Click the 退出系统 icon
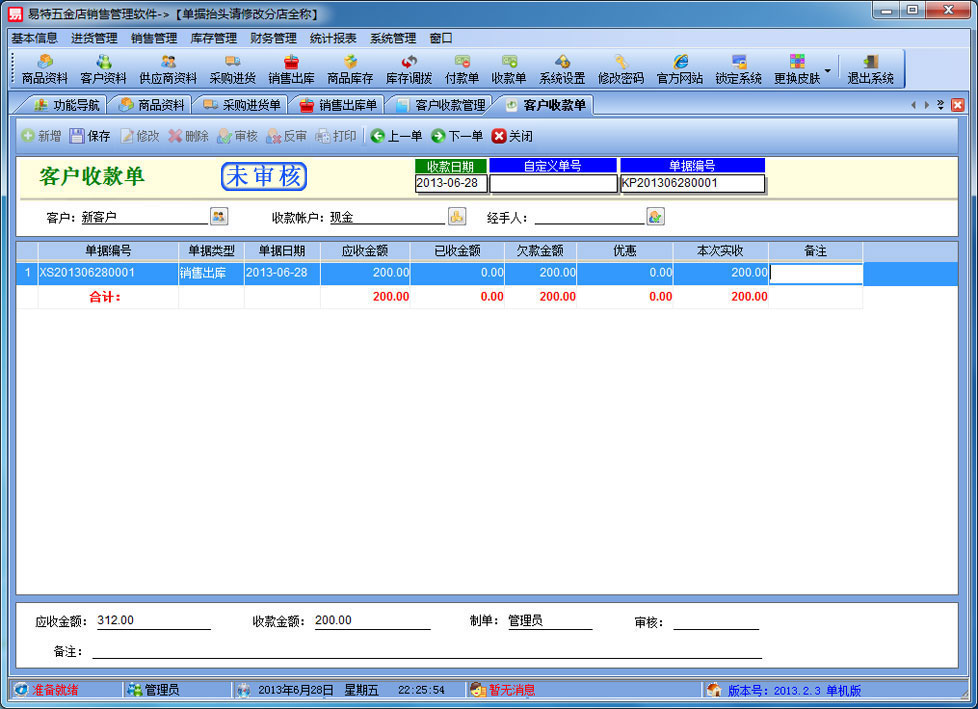 (871, 69)
